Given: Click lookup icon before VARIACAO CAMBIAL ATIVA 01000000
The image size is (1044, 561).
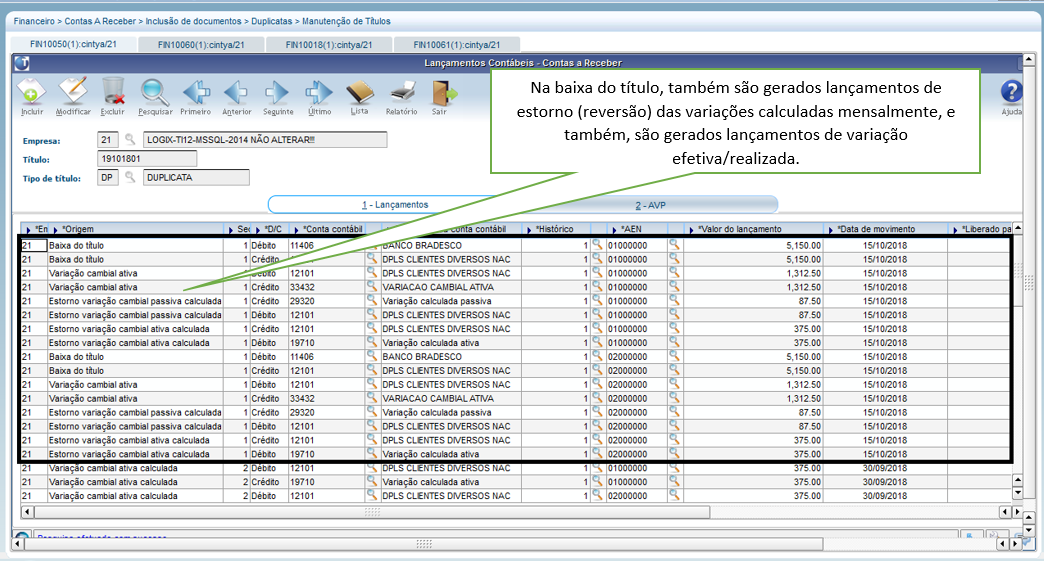Looking at the screenshot, I should (x=372, y=286).
